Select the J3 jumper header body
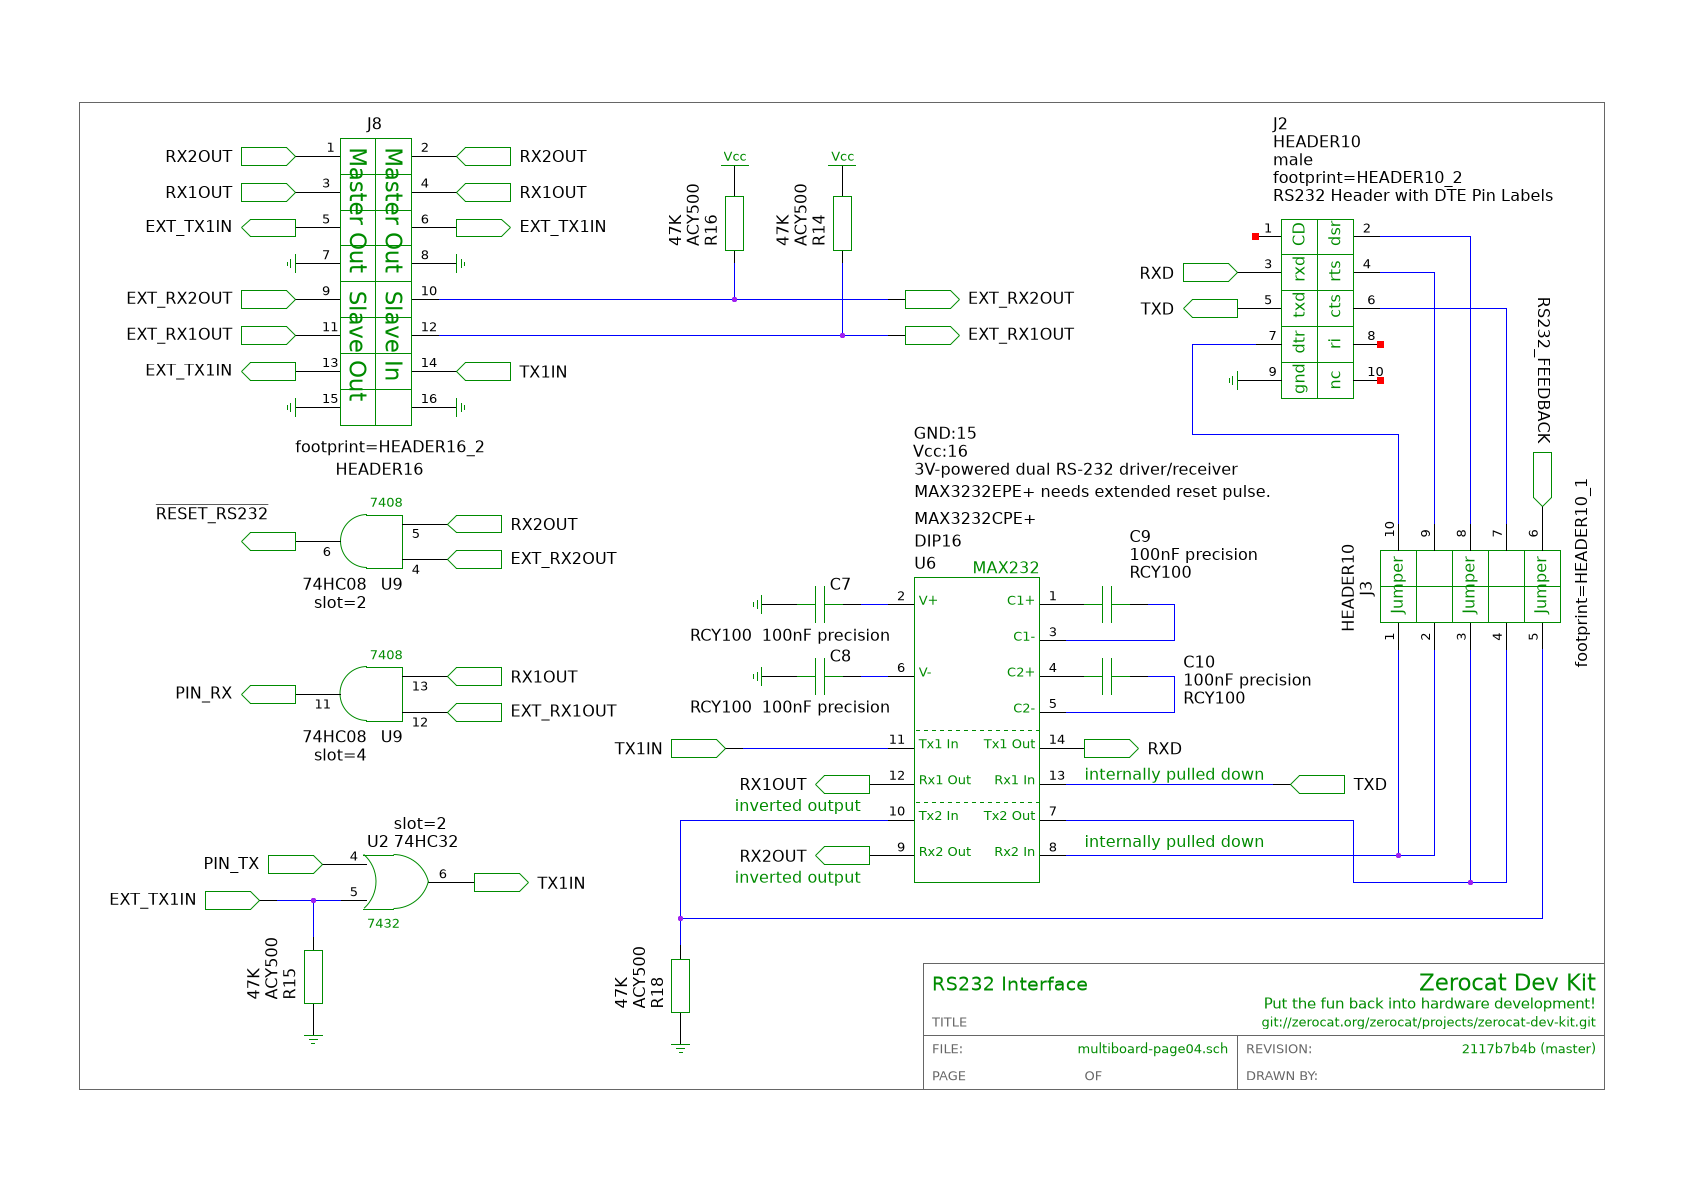Viewport: 1684px width, 1191px height. (x=1470, y=586)
